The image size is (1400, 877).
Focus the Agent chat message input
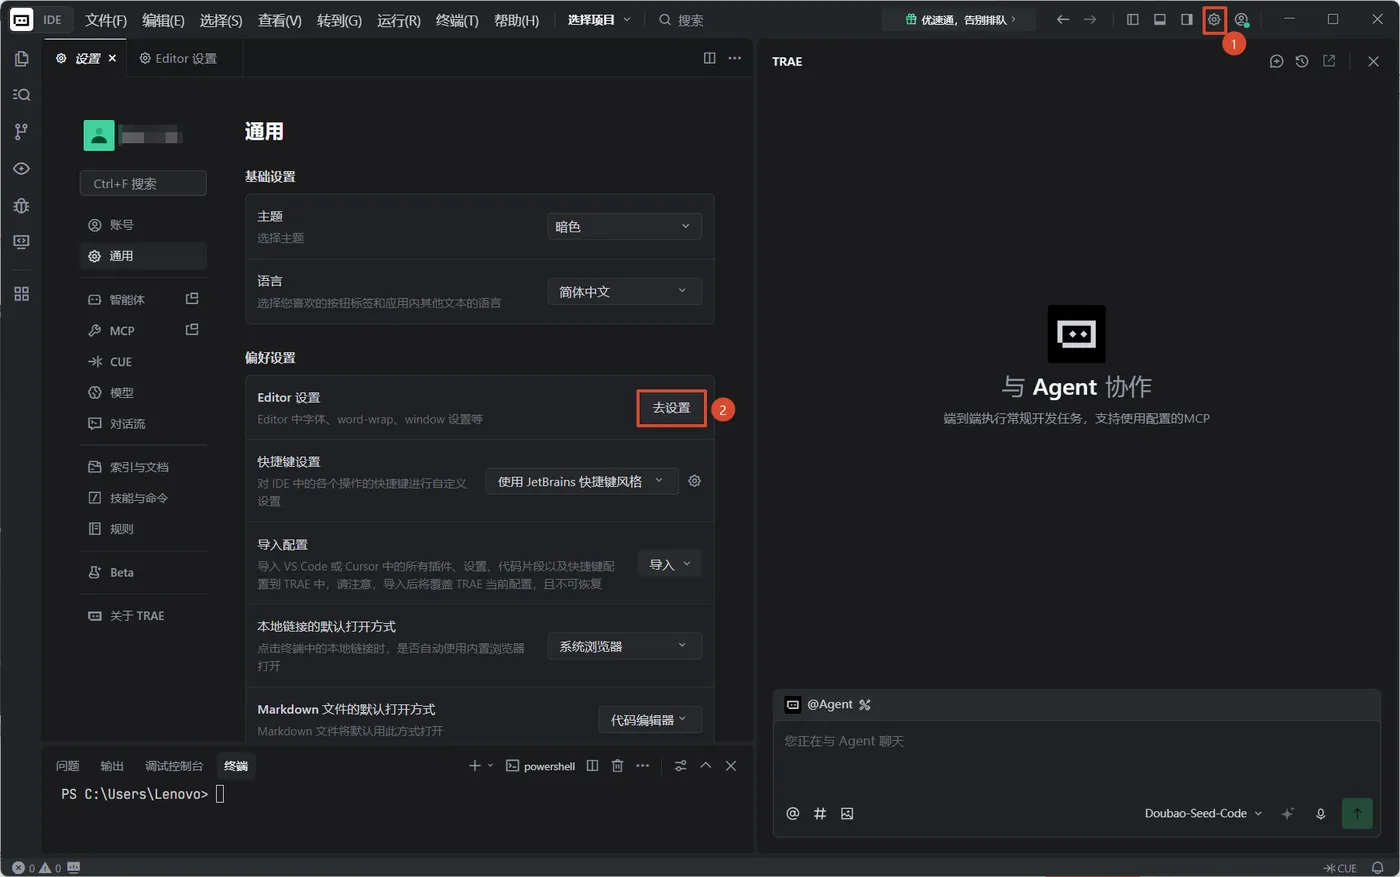coord(1076,758)
